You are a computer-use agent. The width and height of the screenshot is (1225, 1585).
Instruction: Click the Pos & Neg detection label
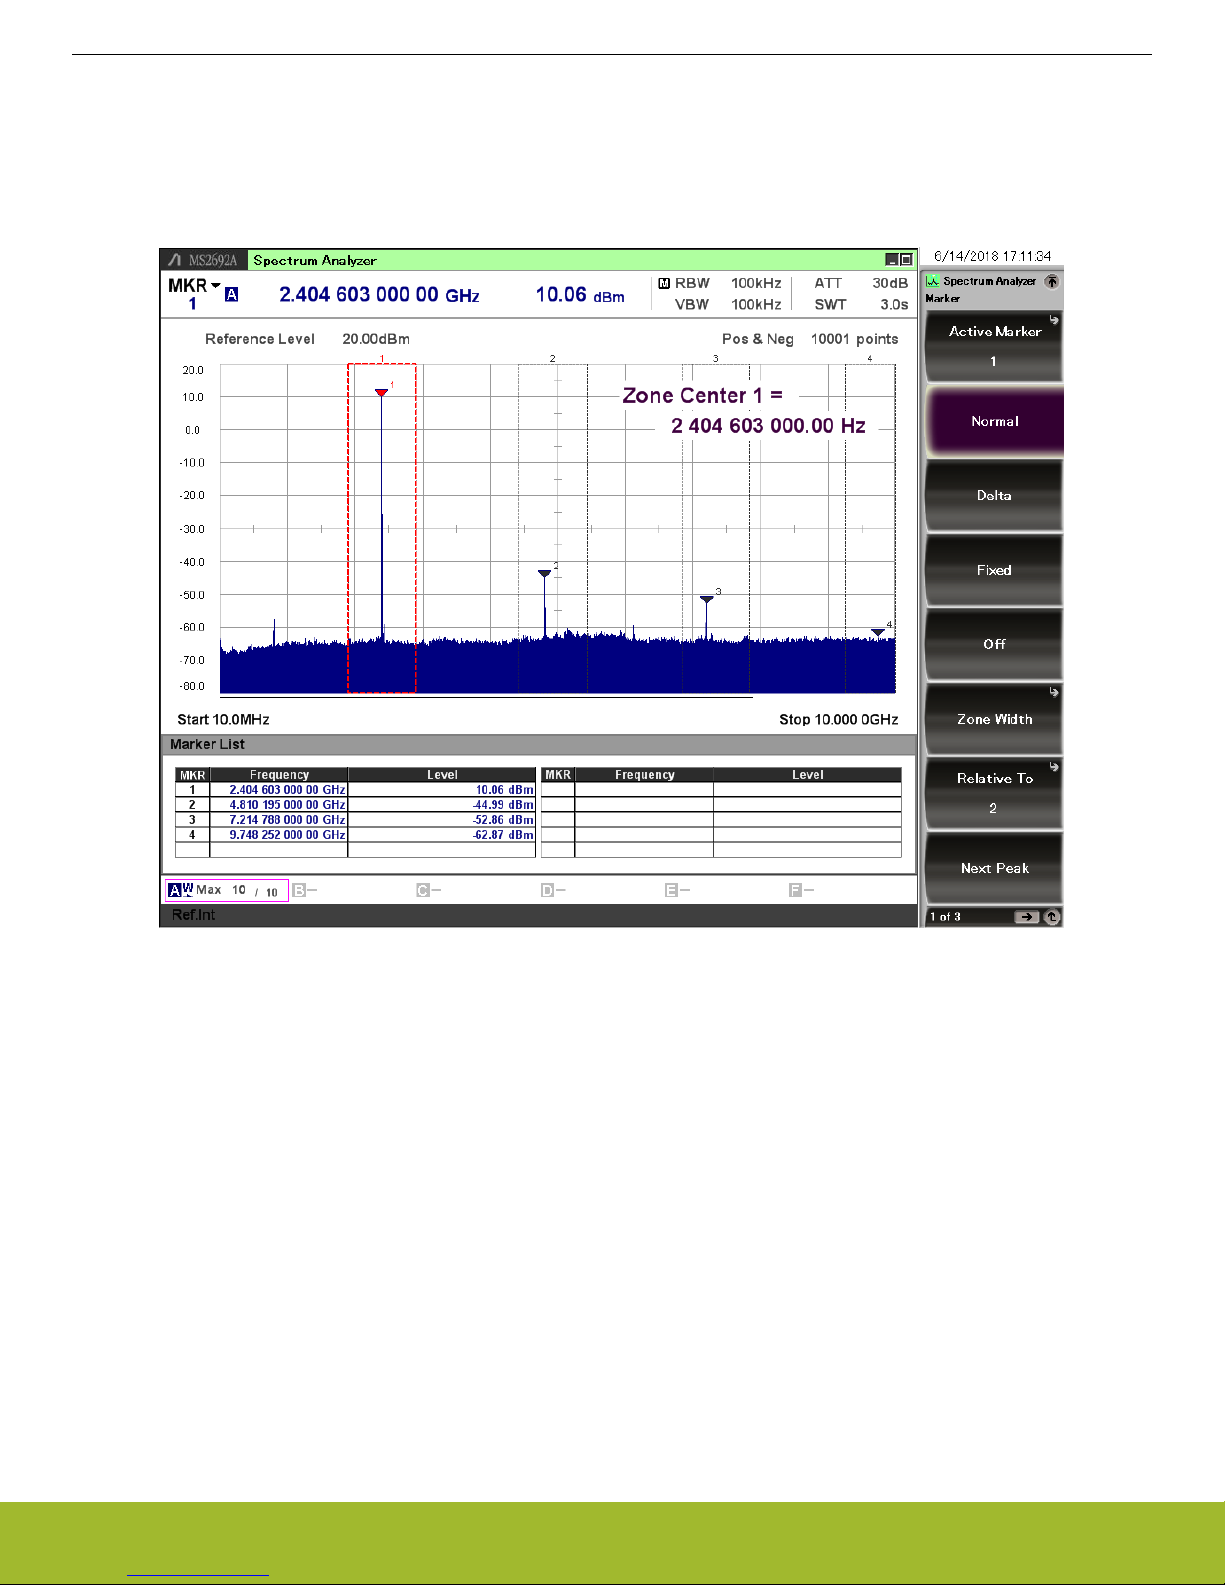tap(758, 339)
